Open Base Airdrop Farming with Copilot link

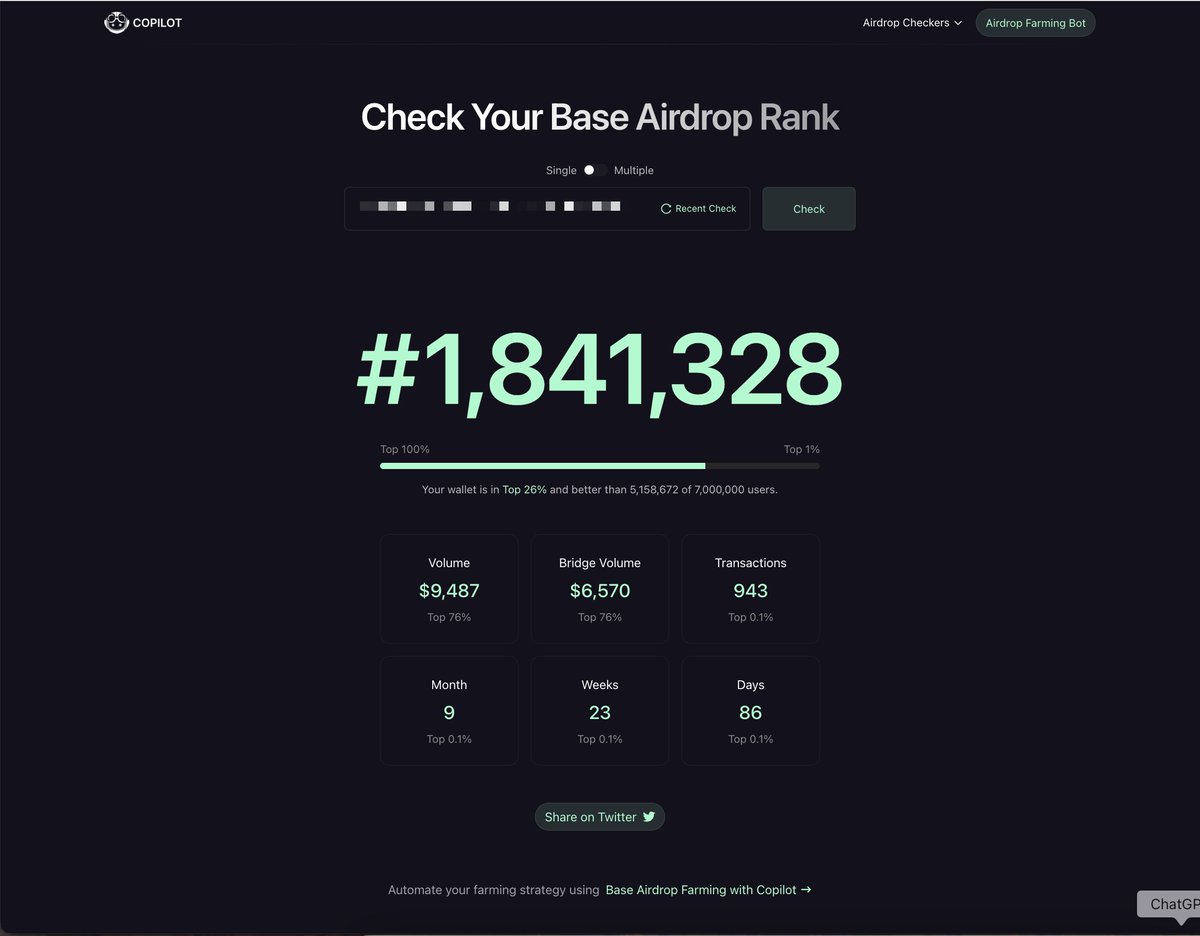pyautogui.click(x=708, y=890)
